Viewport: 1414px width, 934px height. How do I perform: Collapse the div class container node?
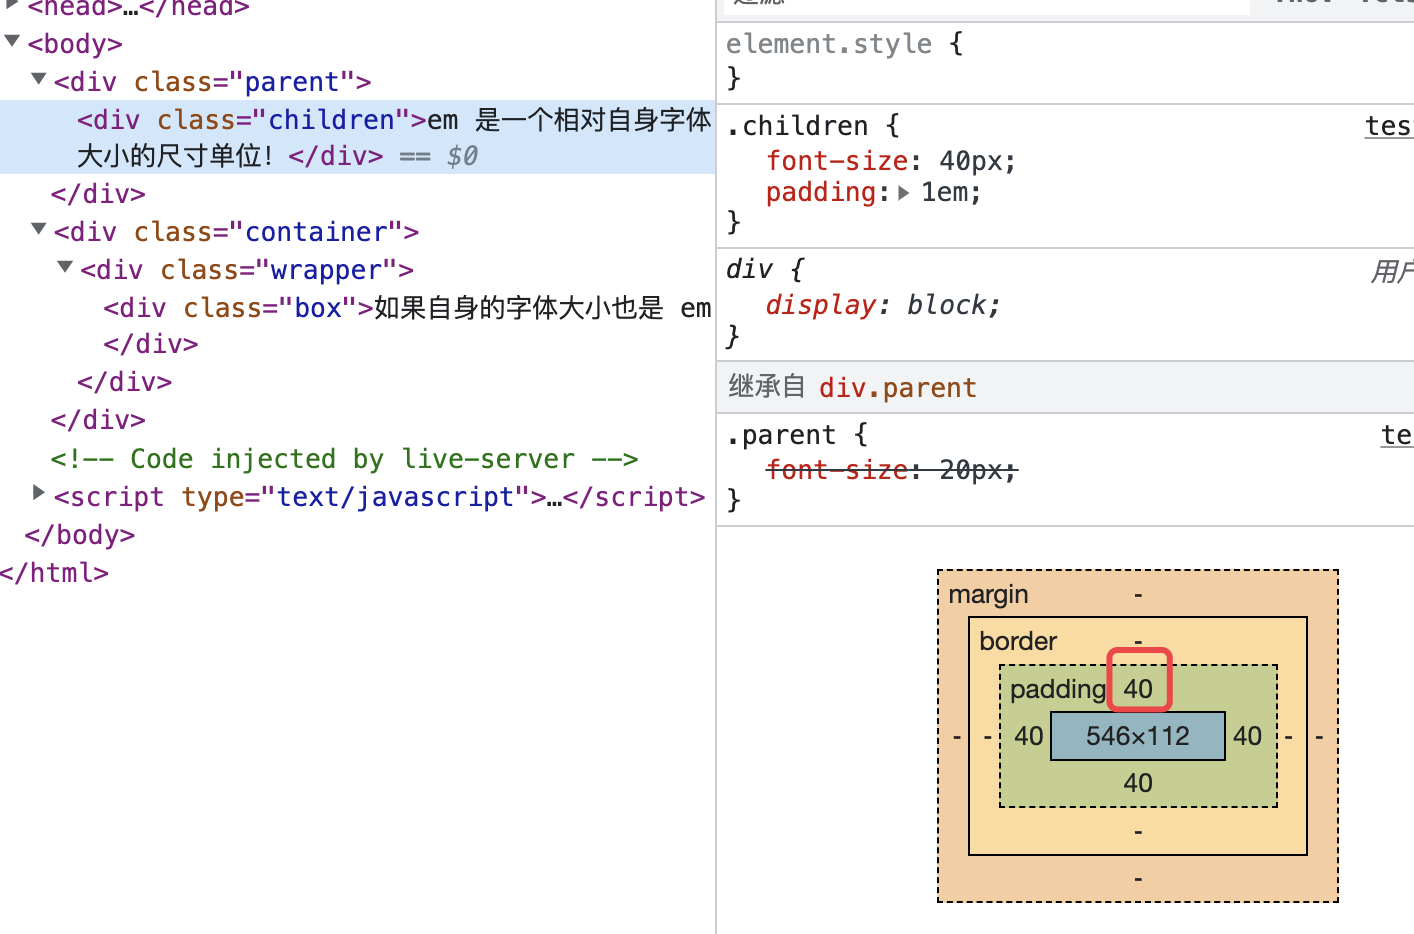(x=38, y=229)
